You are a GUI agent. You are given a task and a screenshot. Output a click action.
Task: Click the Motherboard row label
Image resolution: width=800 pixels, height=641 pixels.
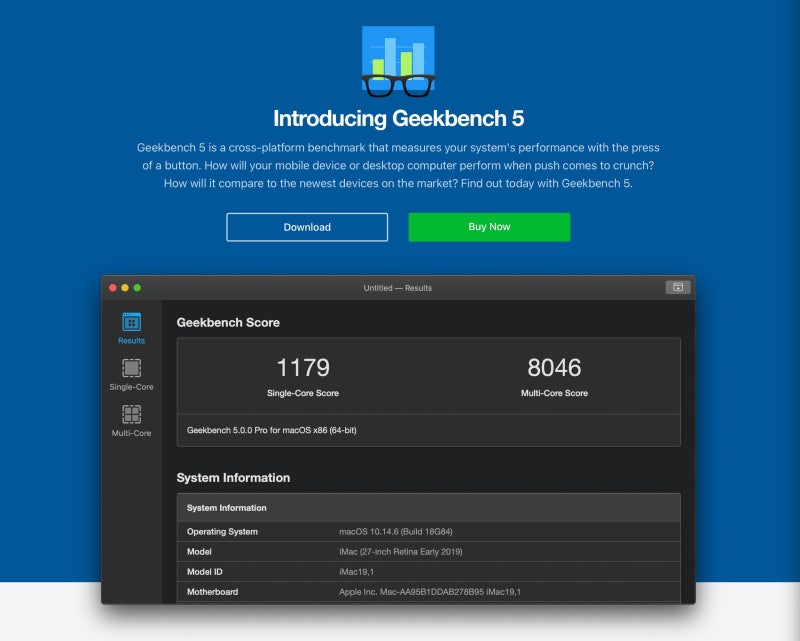click(212, 592)
